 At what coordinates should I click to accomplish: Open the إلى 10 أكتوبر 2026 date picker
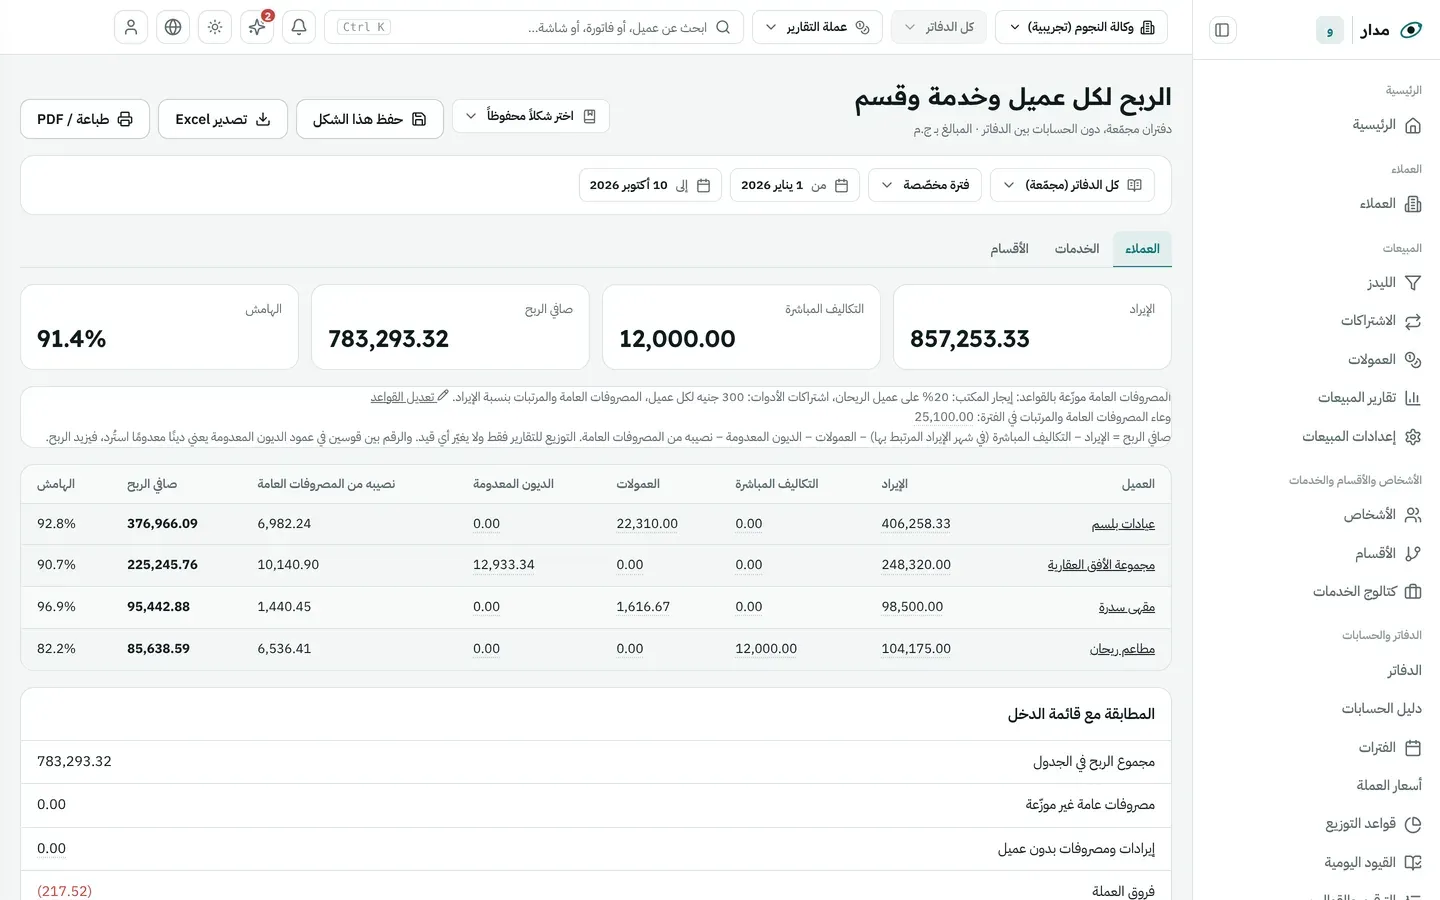[650, 185]
